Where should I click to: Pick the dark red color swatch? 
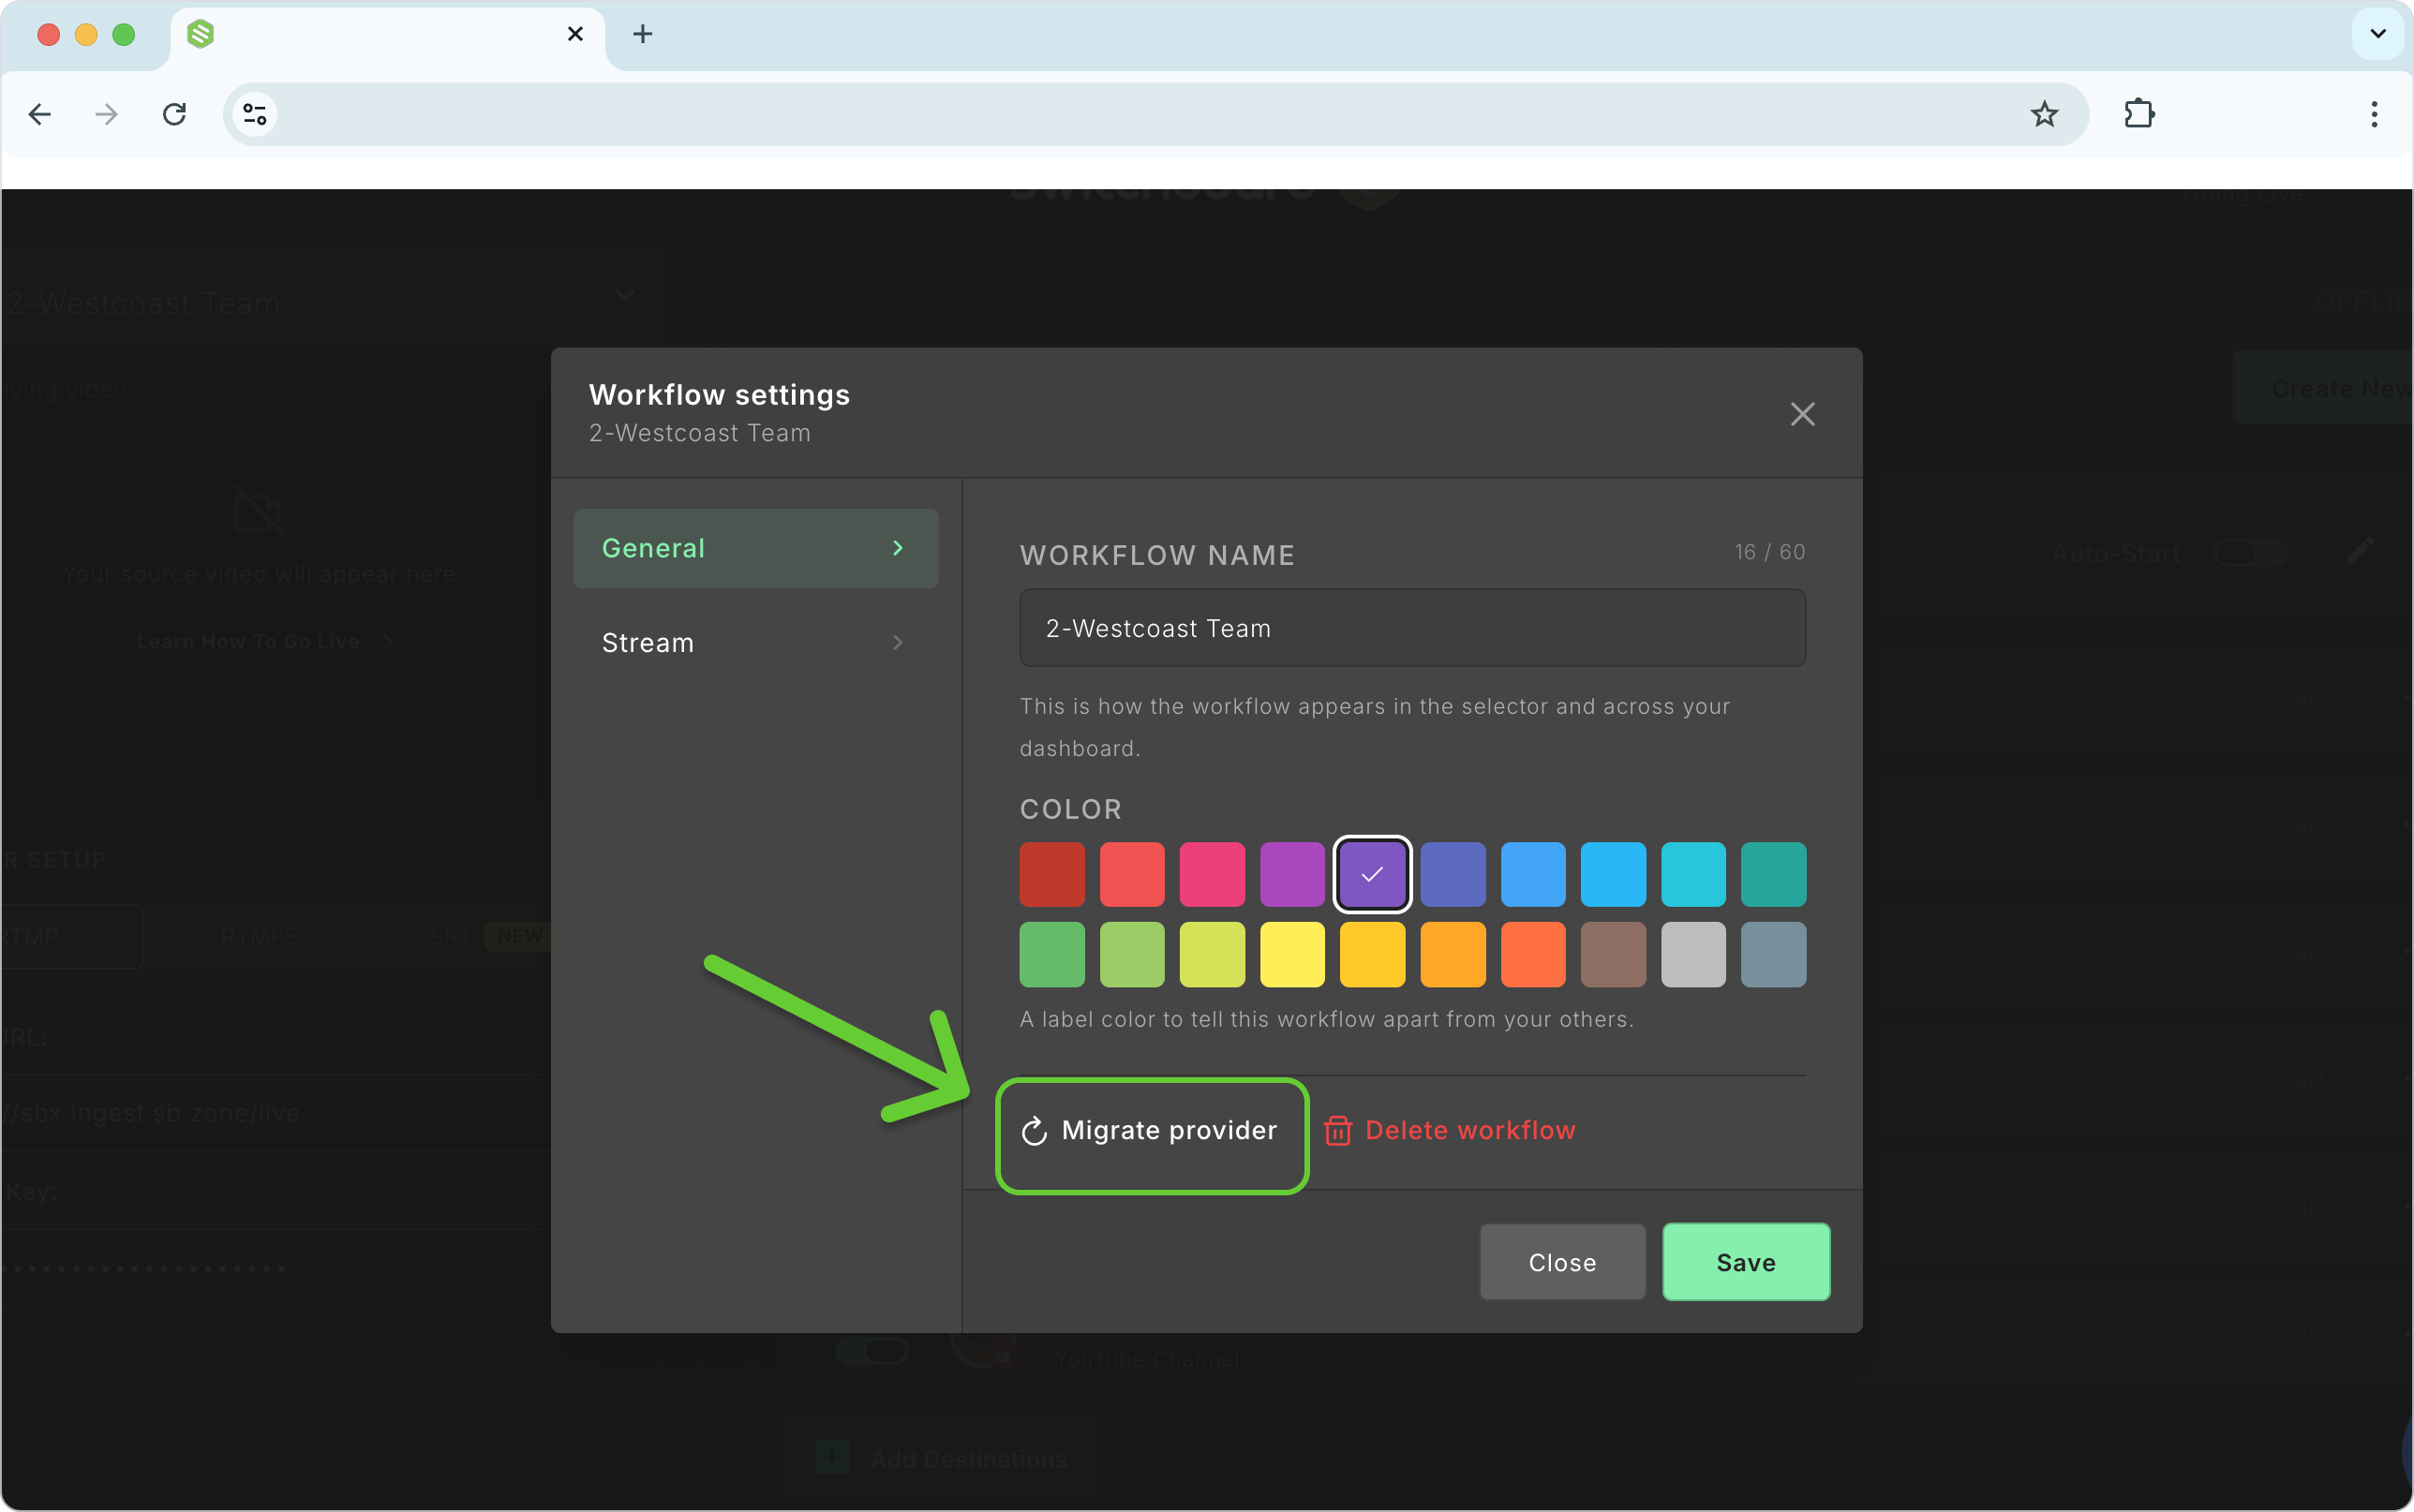1052,874
